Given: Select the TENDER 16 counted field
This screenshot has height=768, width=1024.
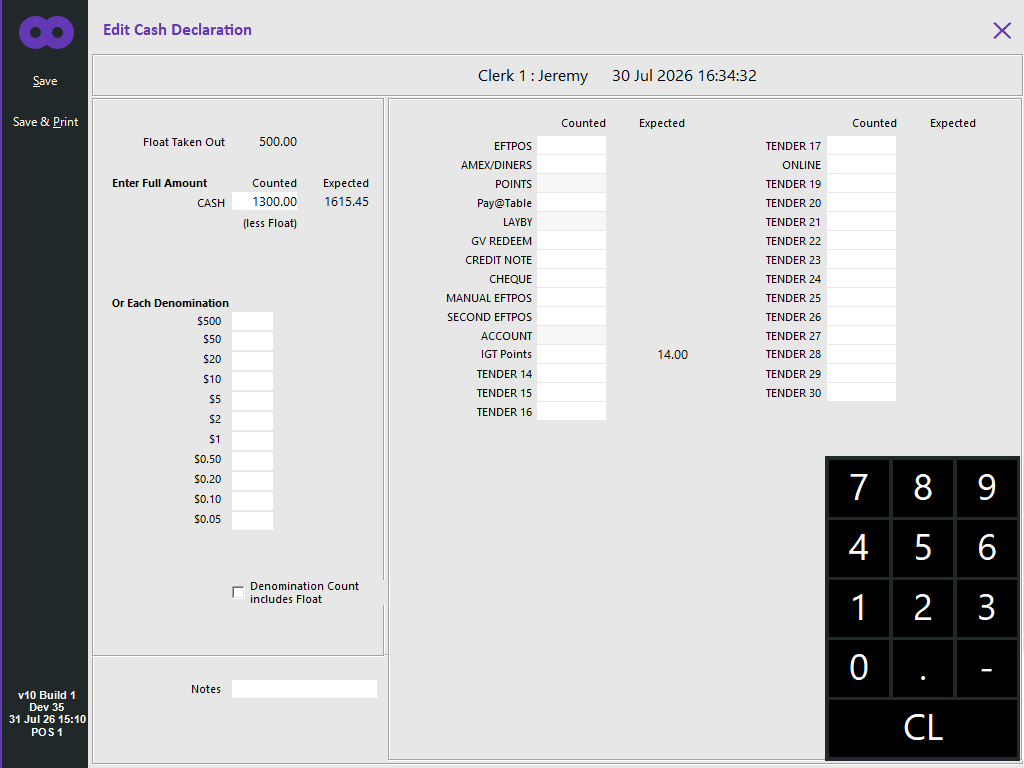Looking at the screenshot, I should pyautogui.click(x=571, y=411).
